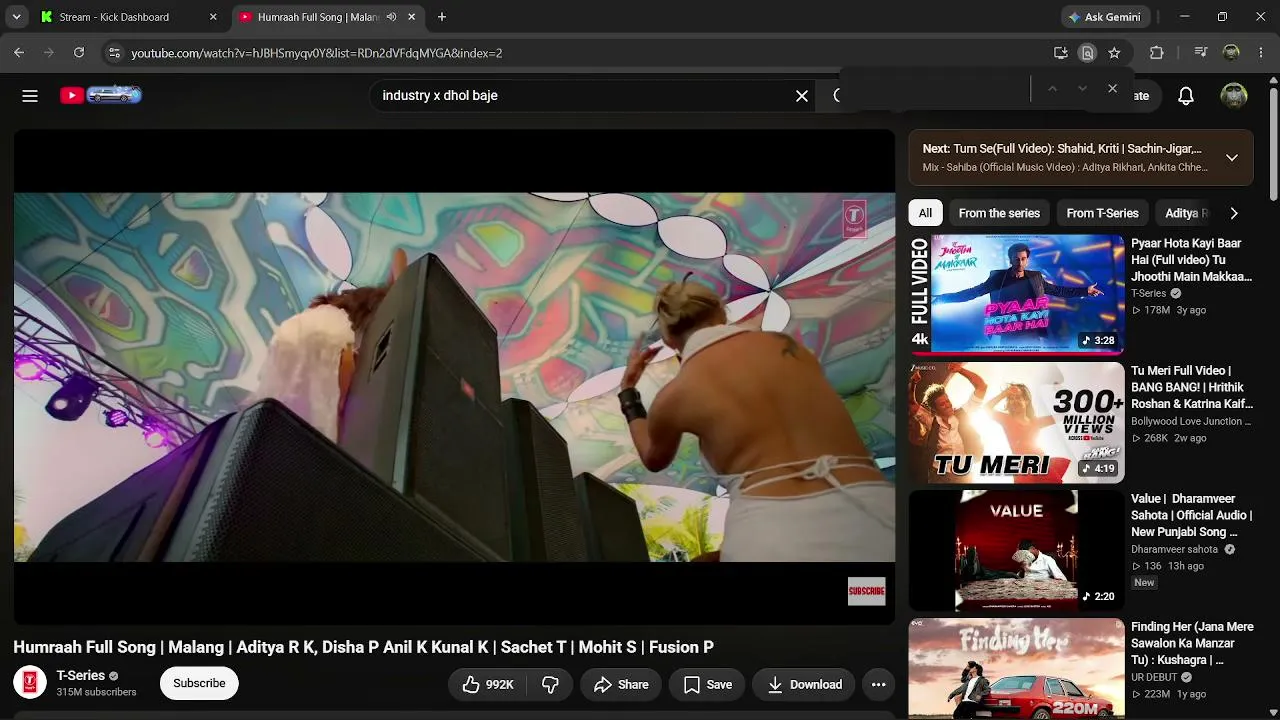Image resolution: width=1280 pixels, height=720 pixels.
Task: Open Chrome three-dot menu
Action: click(x=1261, y=53)
